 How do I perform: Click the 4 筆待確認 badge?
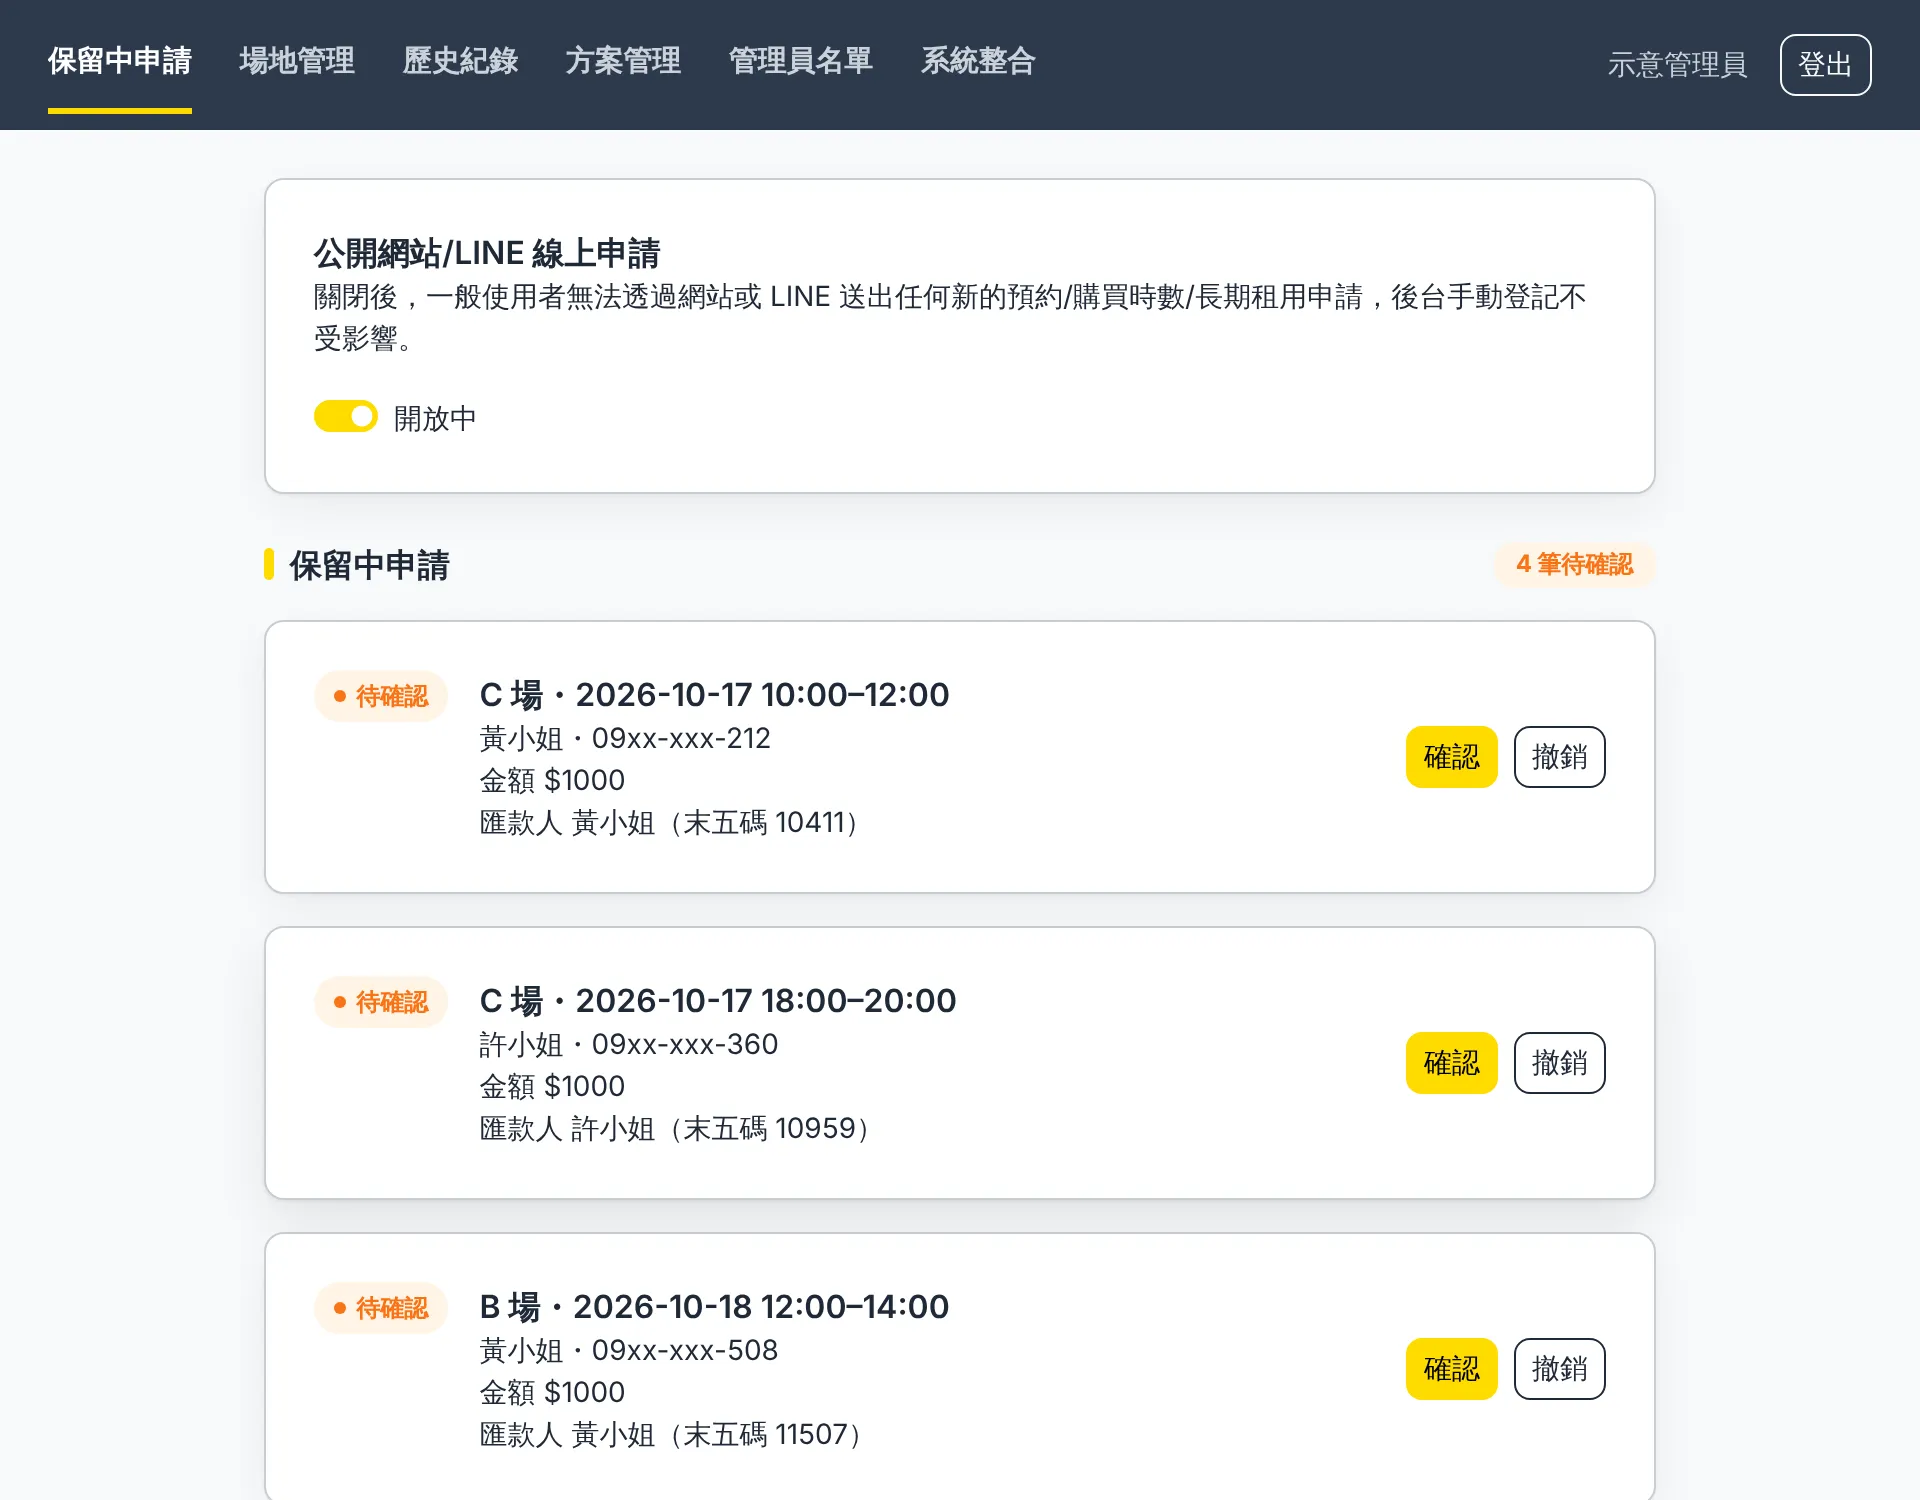pyautogui.click(x=1574, y=565)
